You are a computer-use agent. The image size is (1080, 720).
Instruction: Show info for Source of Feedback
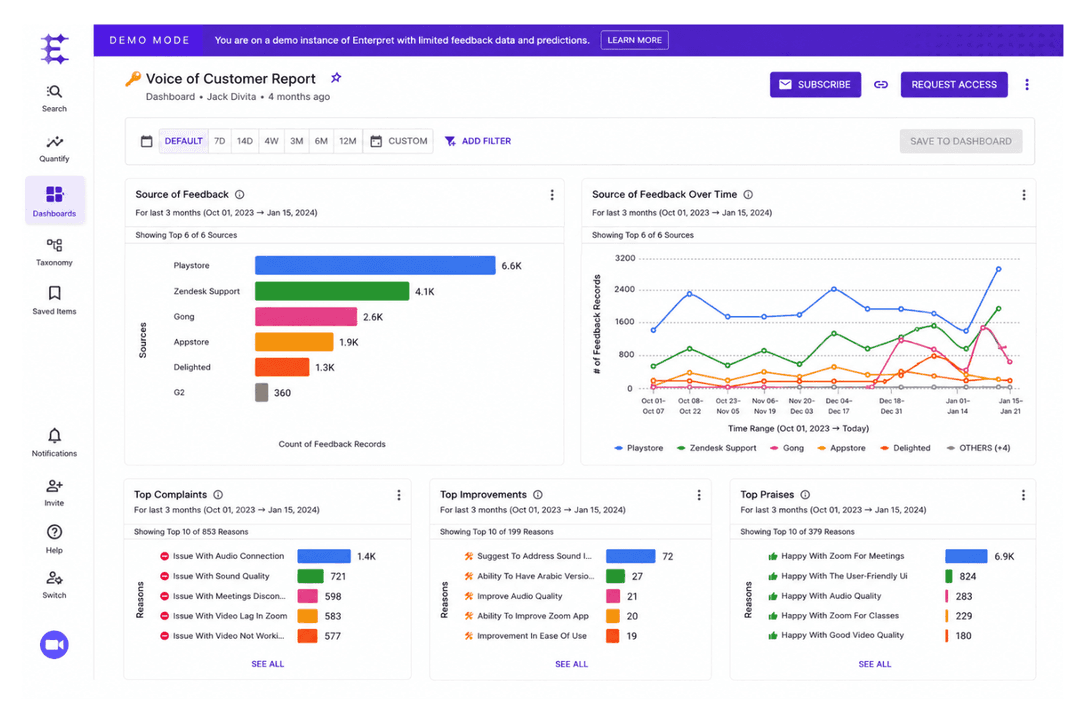[x=240, y=194]
